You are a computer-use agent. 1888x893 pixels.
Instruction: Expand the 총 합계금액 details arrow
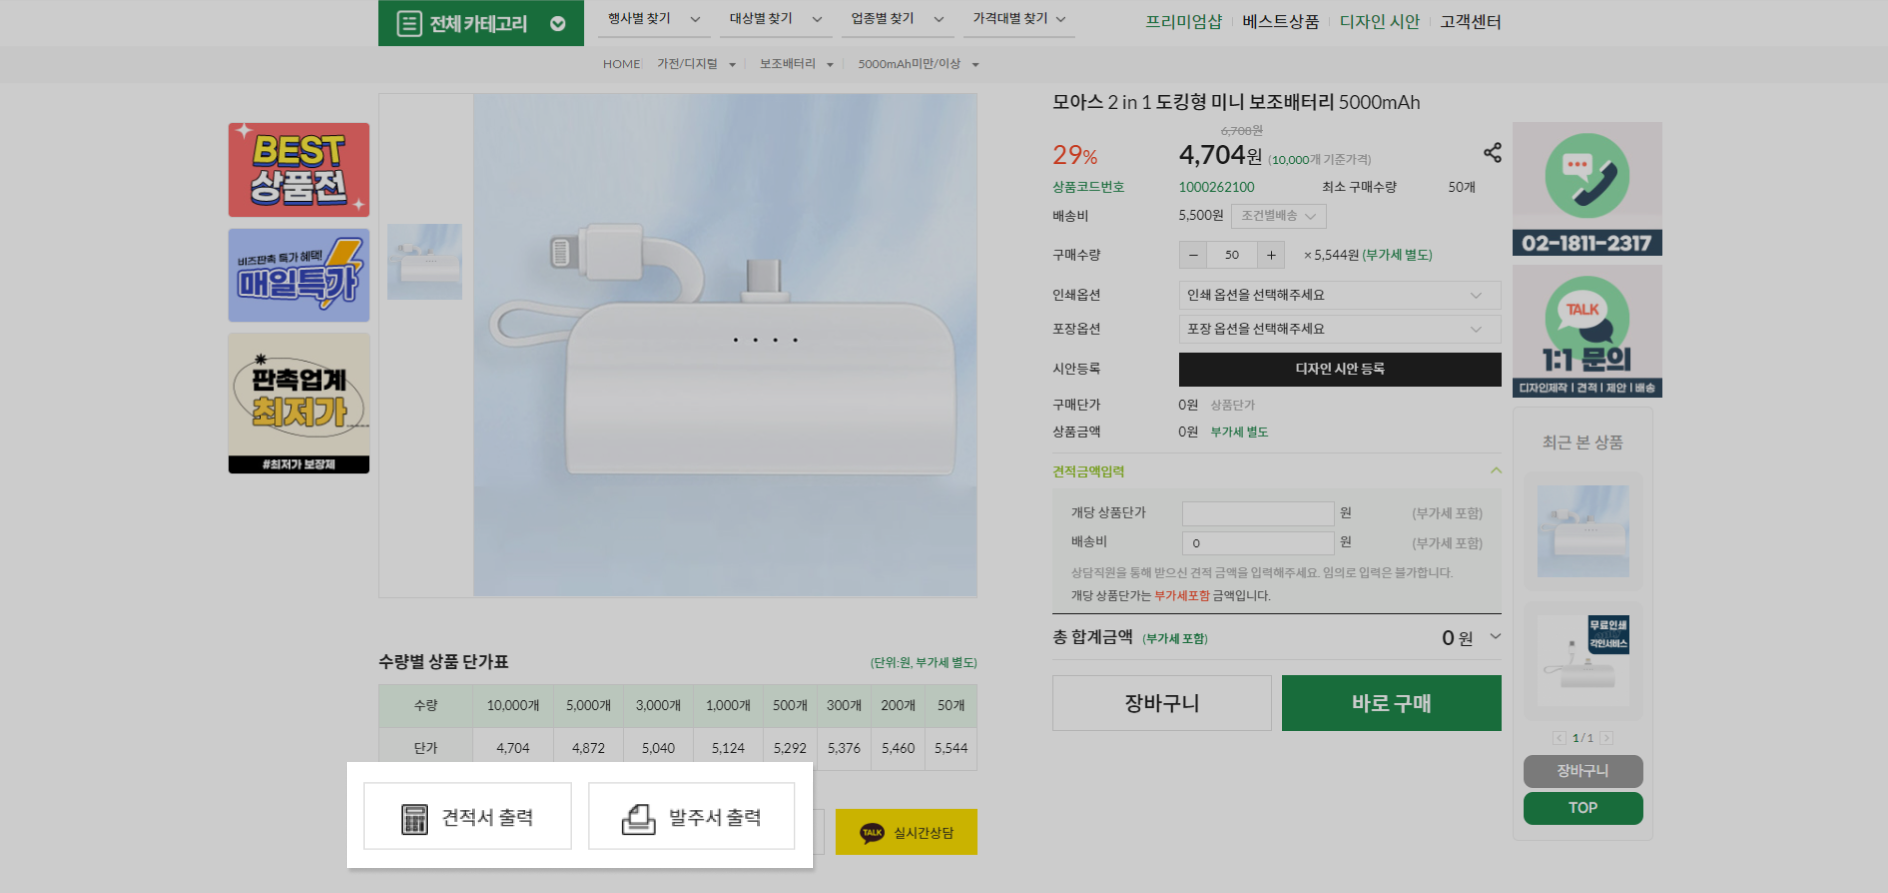[x=1495, y=637]
